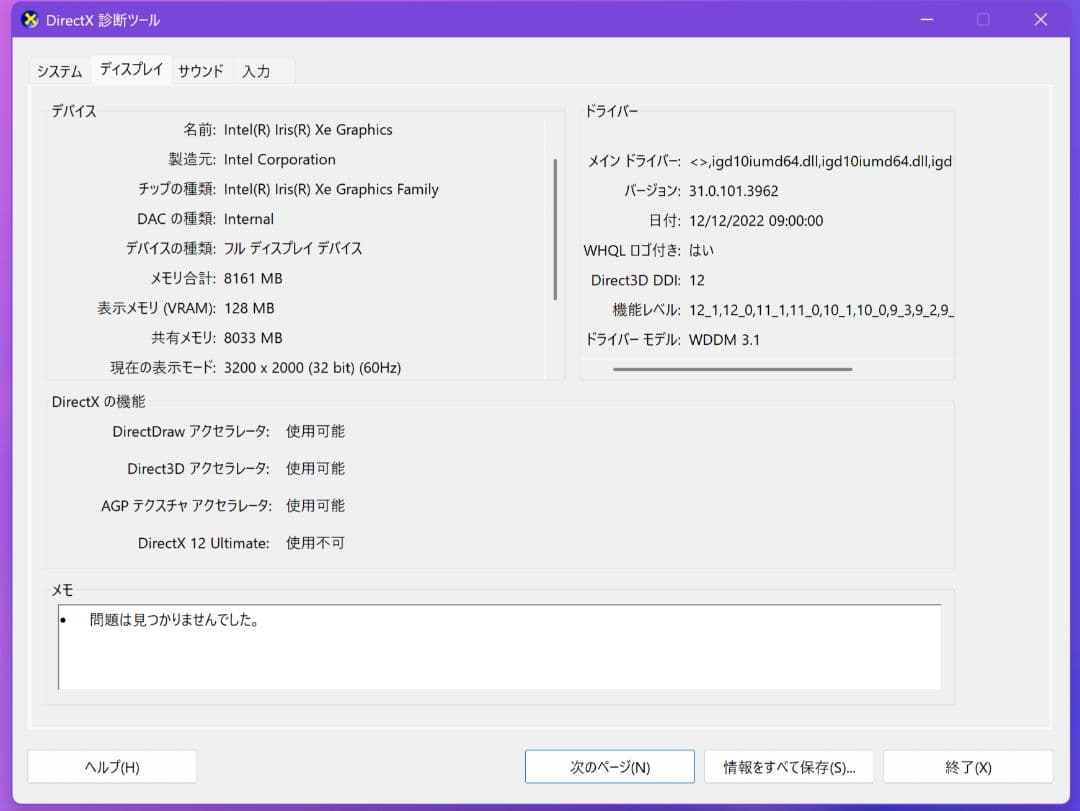
Task: Click the 次のページ(N) button
Action: (609, 766)
